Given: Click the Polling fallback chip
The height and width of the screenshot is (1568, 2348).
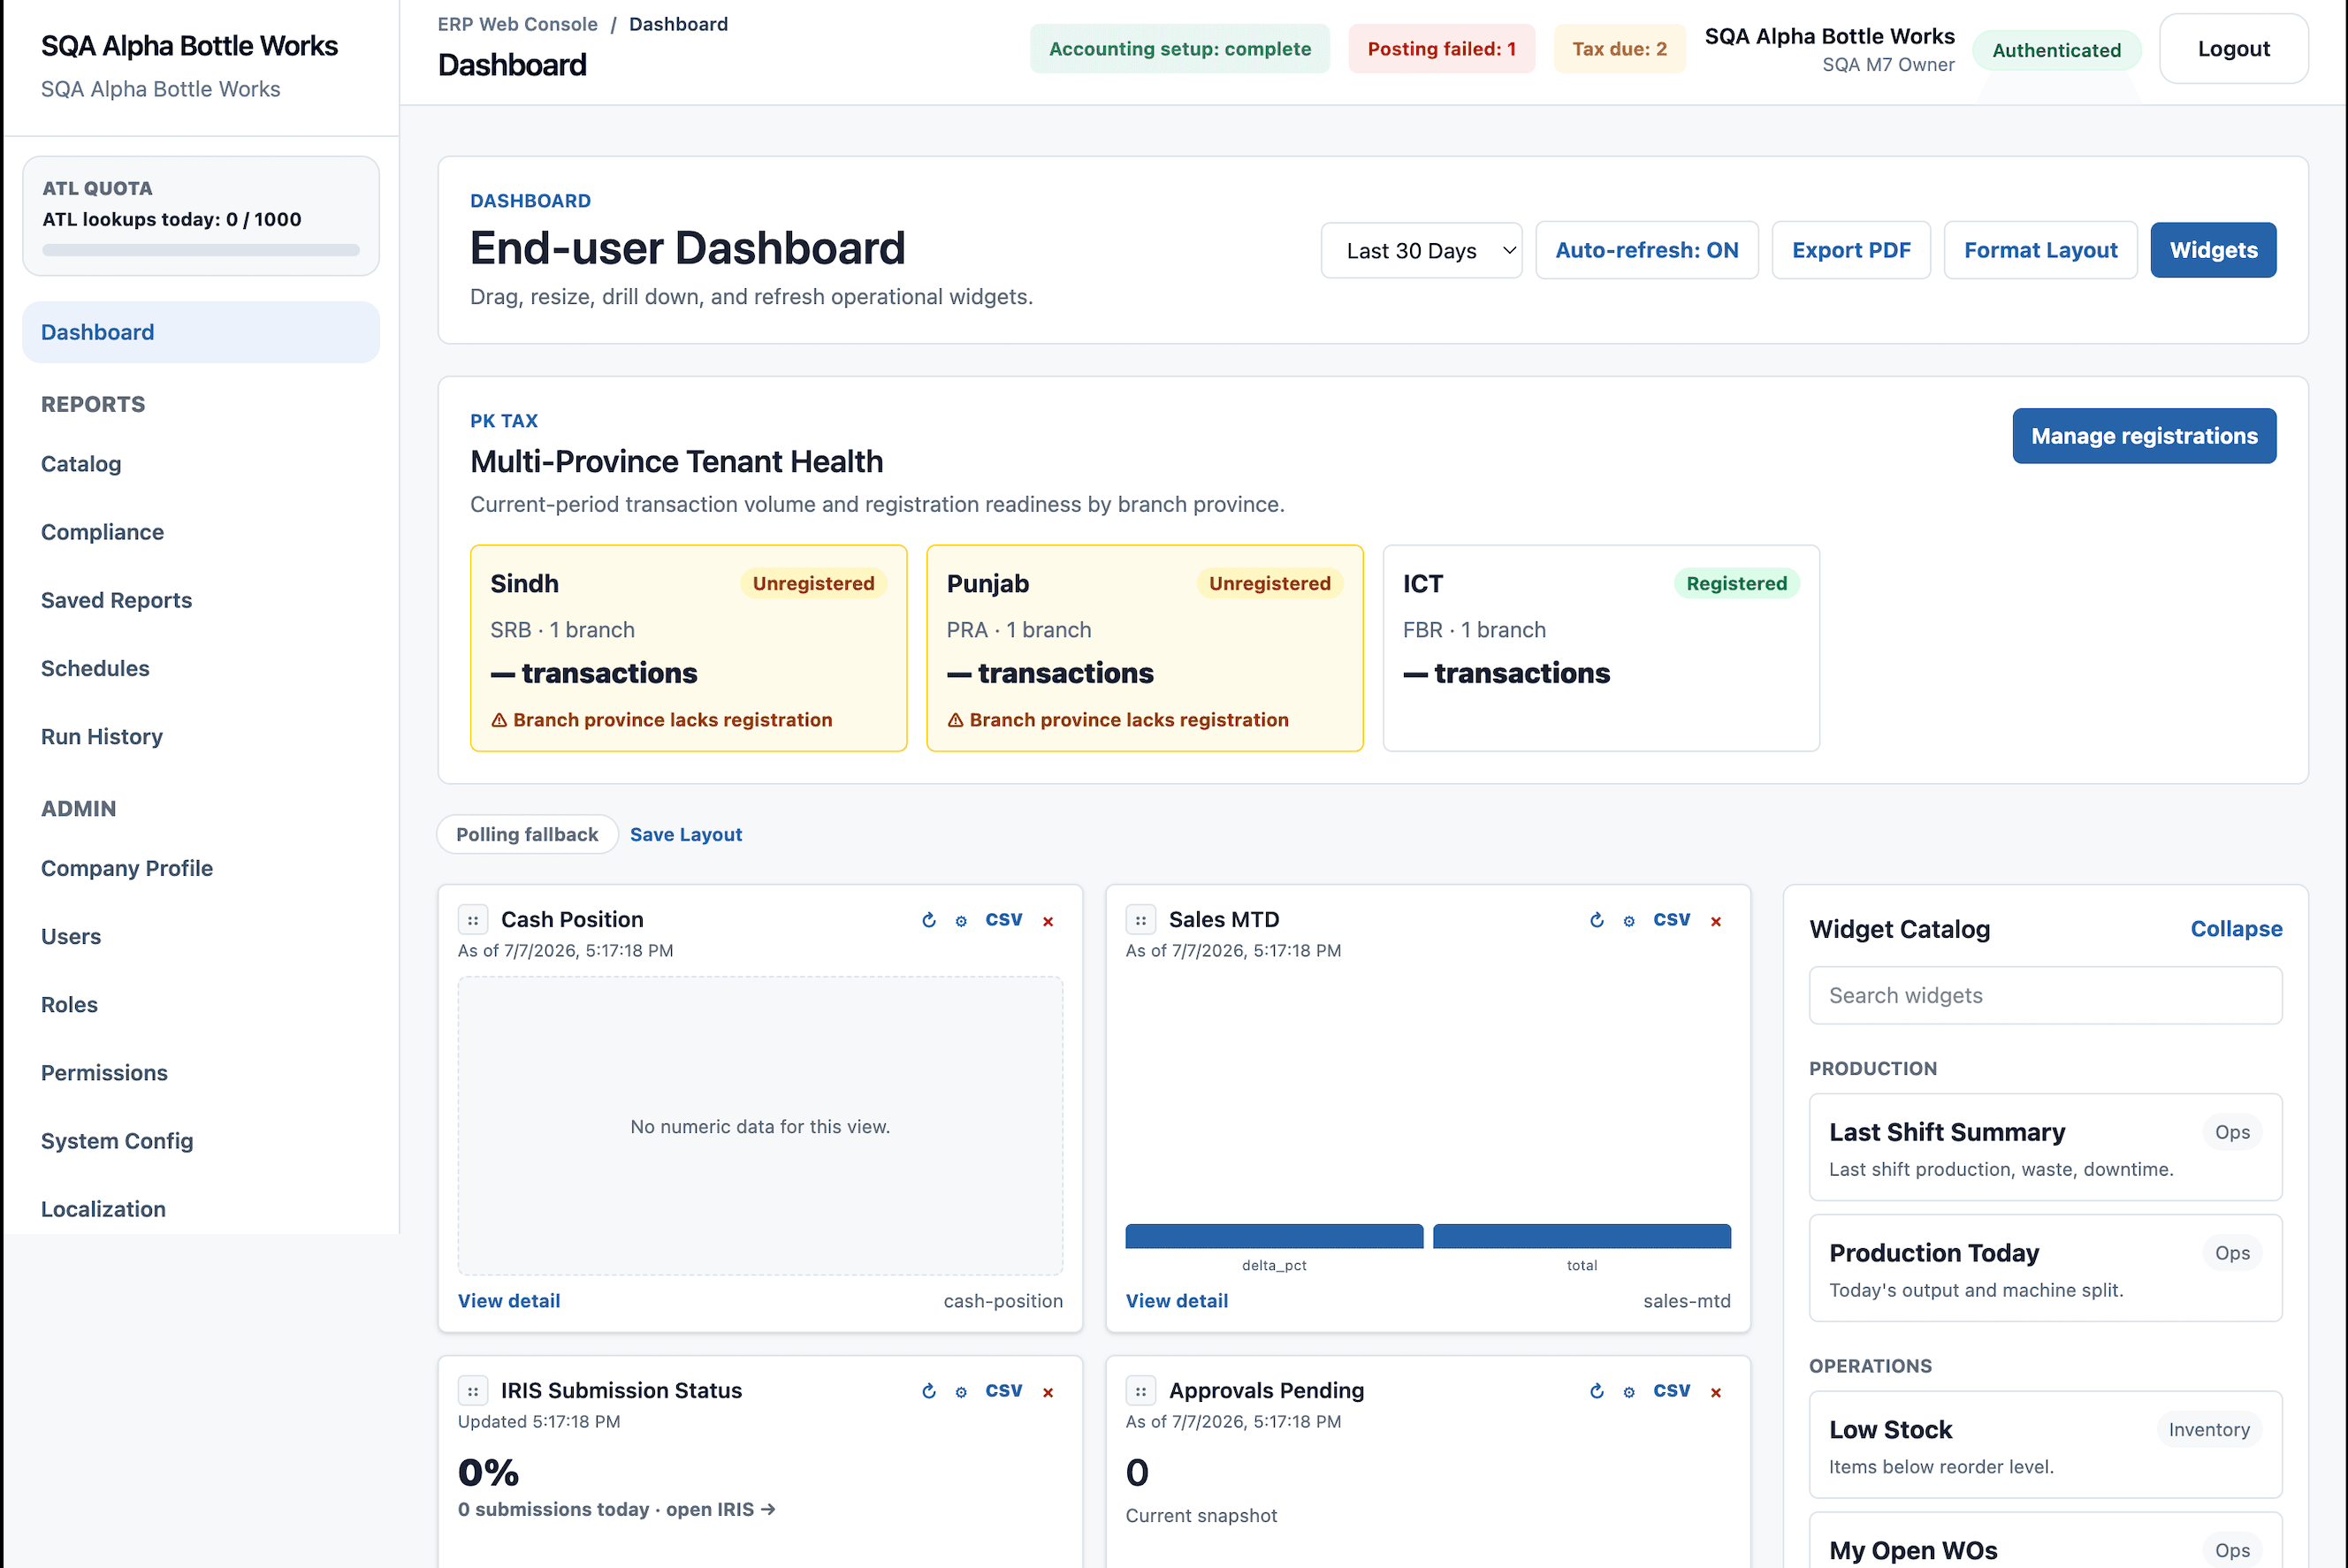Looking at the screenshot, I should (x=527, y=835).
